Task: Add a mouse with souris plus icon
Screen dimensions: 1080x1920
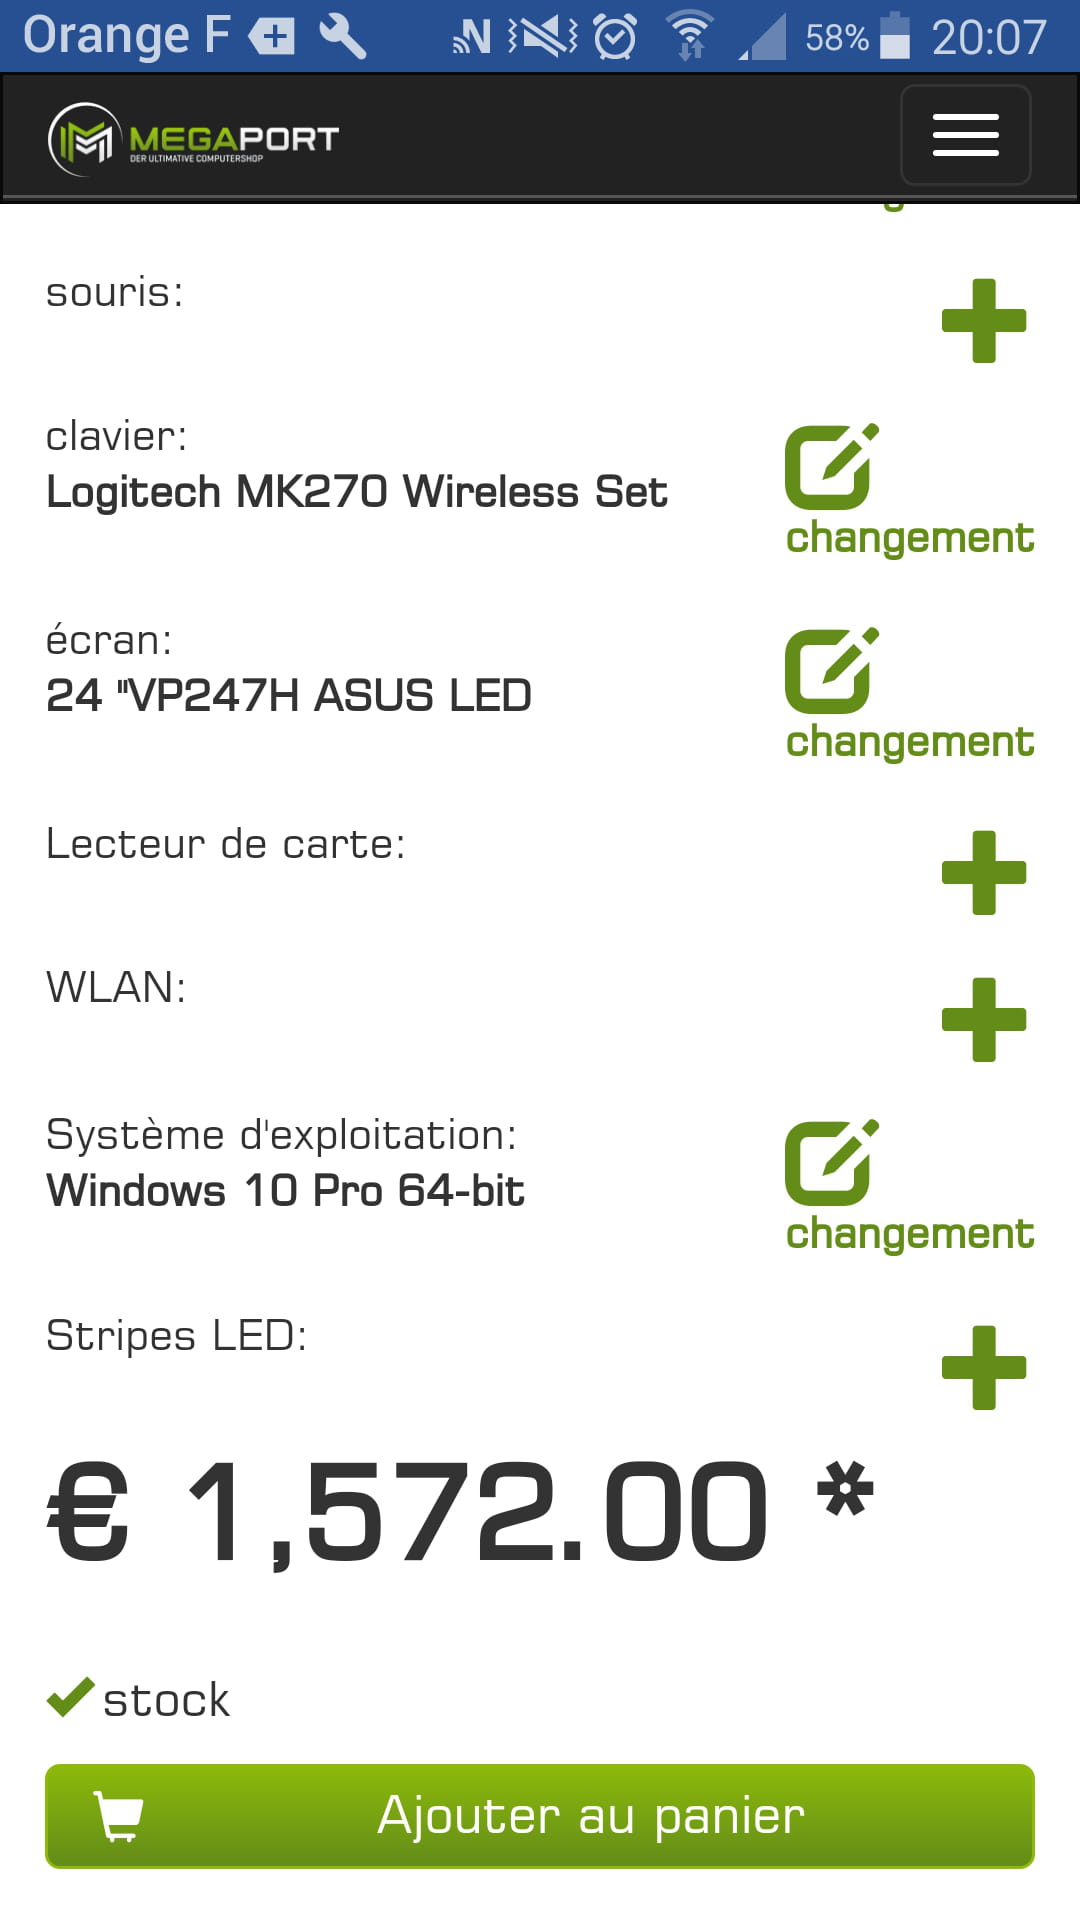Action: (x=984, y=321)
